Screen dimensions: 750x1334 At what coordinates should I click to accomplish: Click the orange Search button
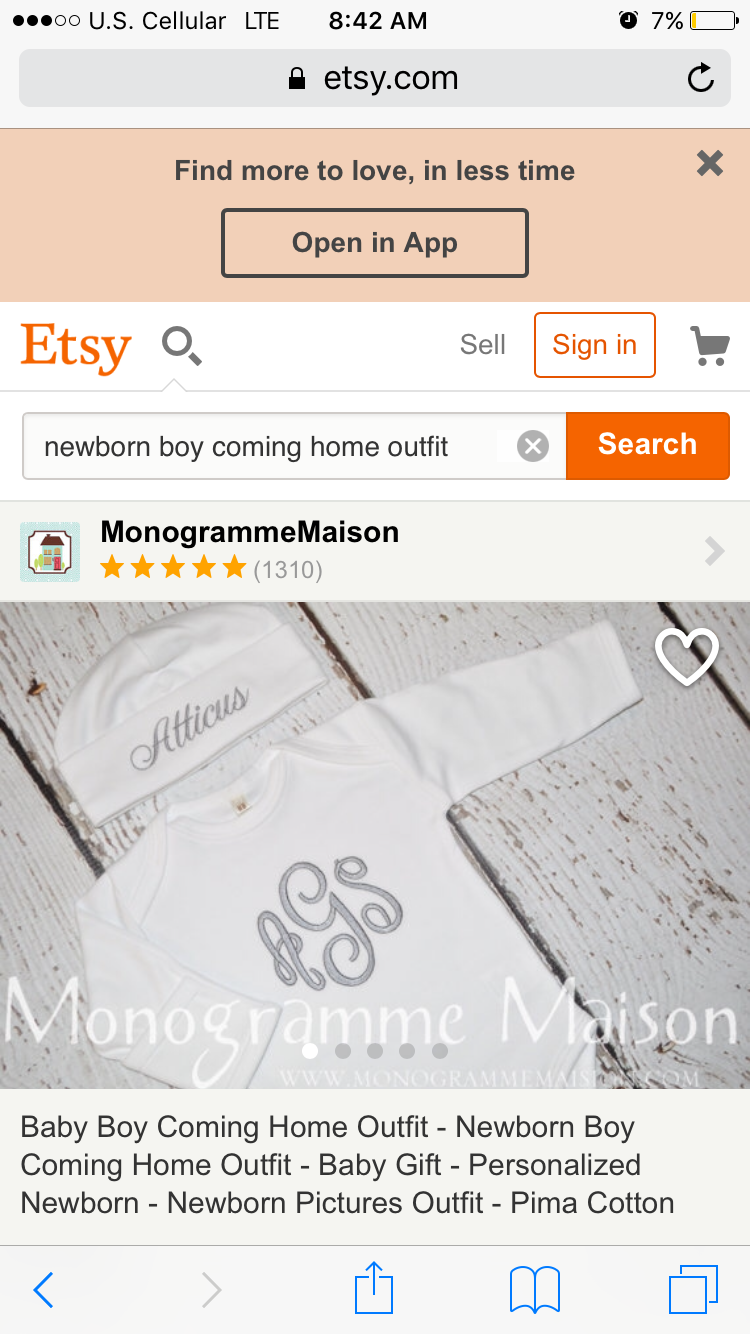pyautogui.click(x=648, y=445)
